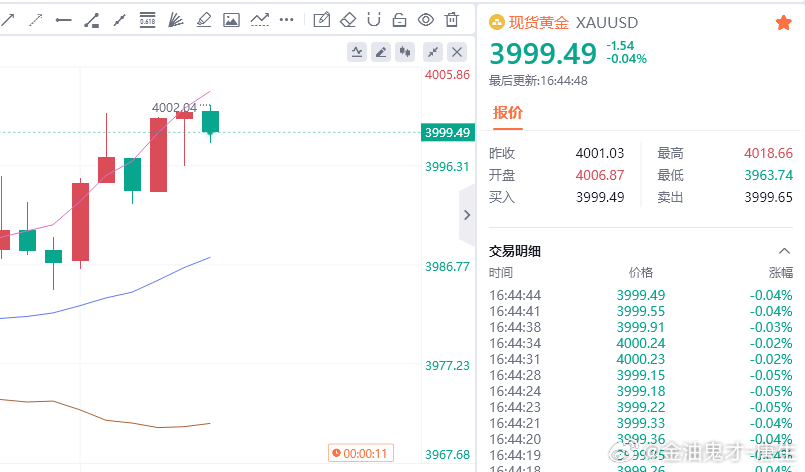Collapse the 交易明细 section
805x472 pixels.
pos(784,251)
